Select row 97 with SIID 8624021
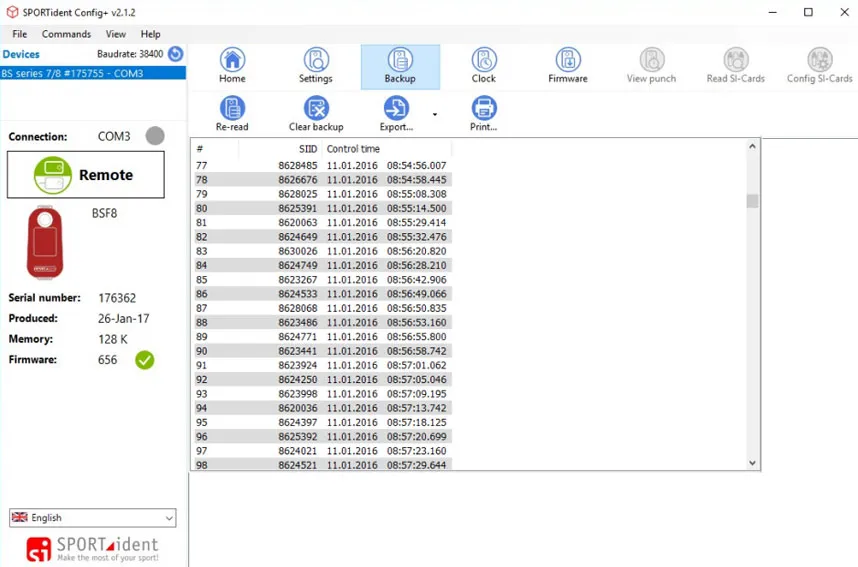This screenshot has height=567, width=858. [x=323, y=450]
